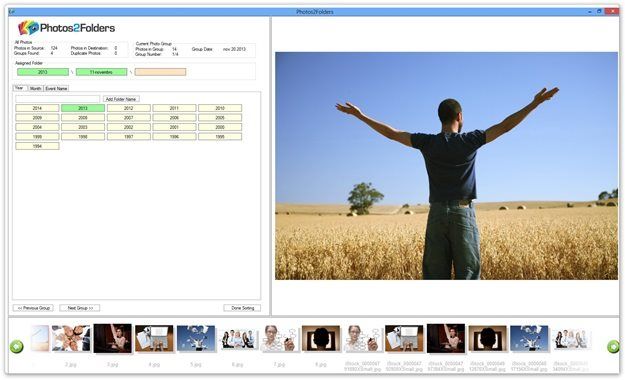The width and height of the screenshot is (625, 380).
Task: Select the 2.jpg hands-together thumbnail
Action: (x=71, y=338)
